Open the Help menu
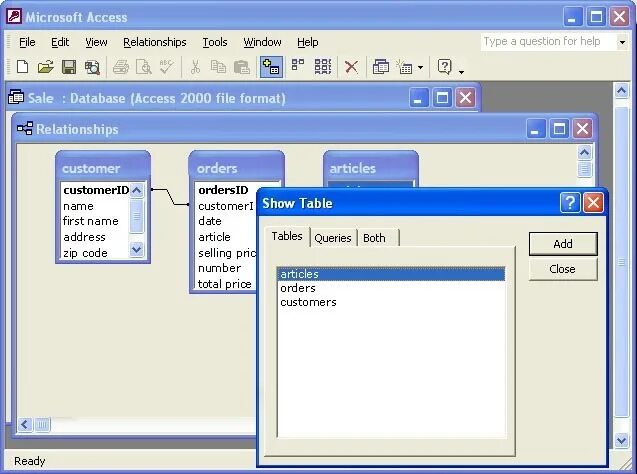This screenshot has width=637, height=474. pyautogui.click(x=308, y=42)
